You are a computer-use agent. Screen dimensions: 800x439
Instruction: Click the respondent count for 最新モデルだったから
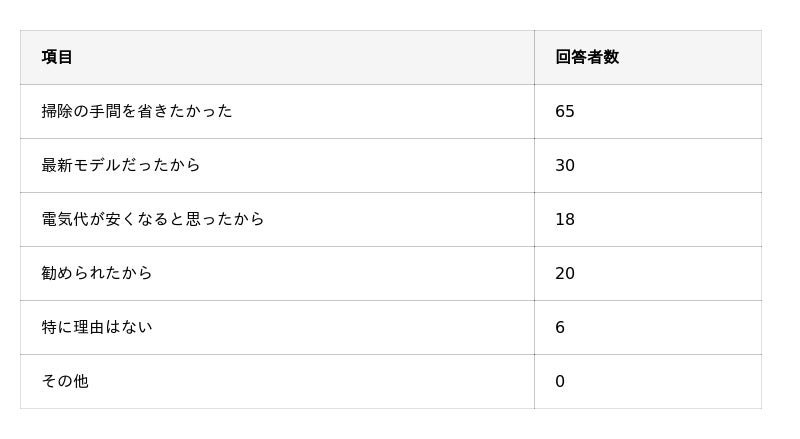565,165
